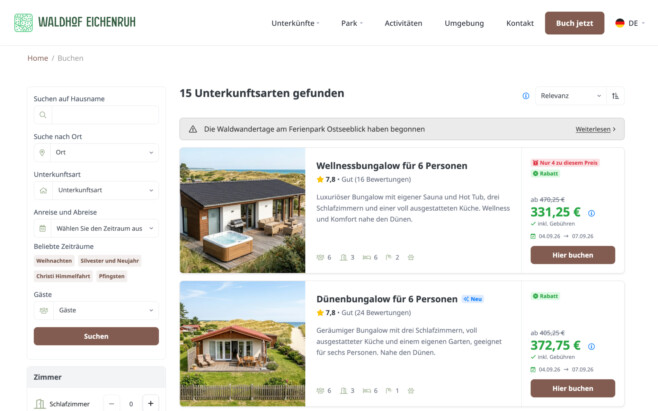This screenshot has height=411, width=658.
Task: Click the persons icon in the Wellnessbungalow features
Action: click(x=320, y=257)
